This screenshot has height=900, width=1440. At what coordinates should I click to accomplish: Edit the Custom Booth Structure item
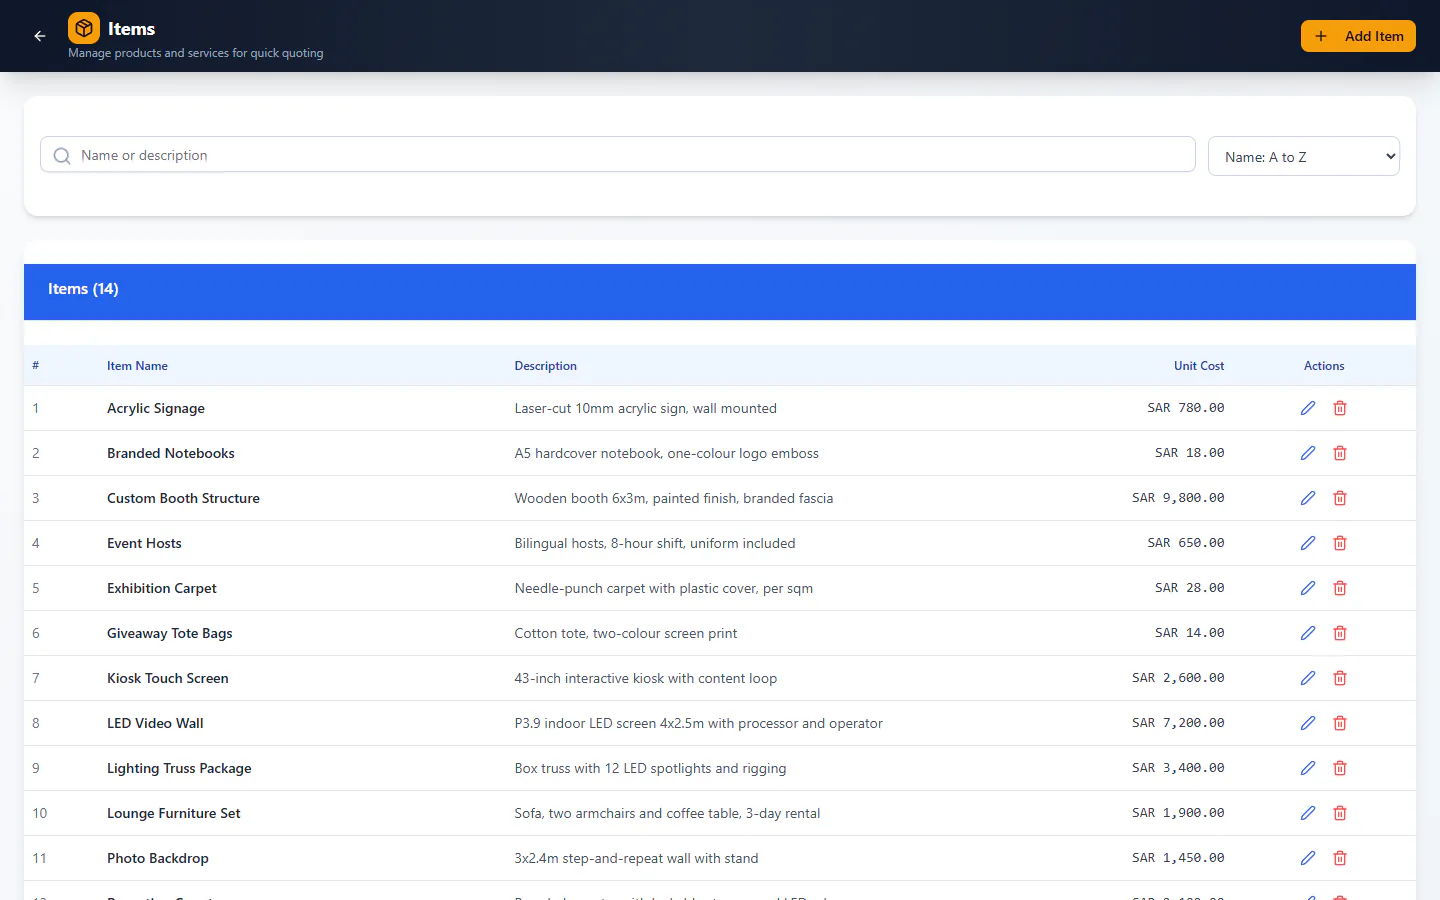pos(1308,498)
